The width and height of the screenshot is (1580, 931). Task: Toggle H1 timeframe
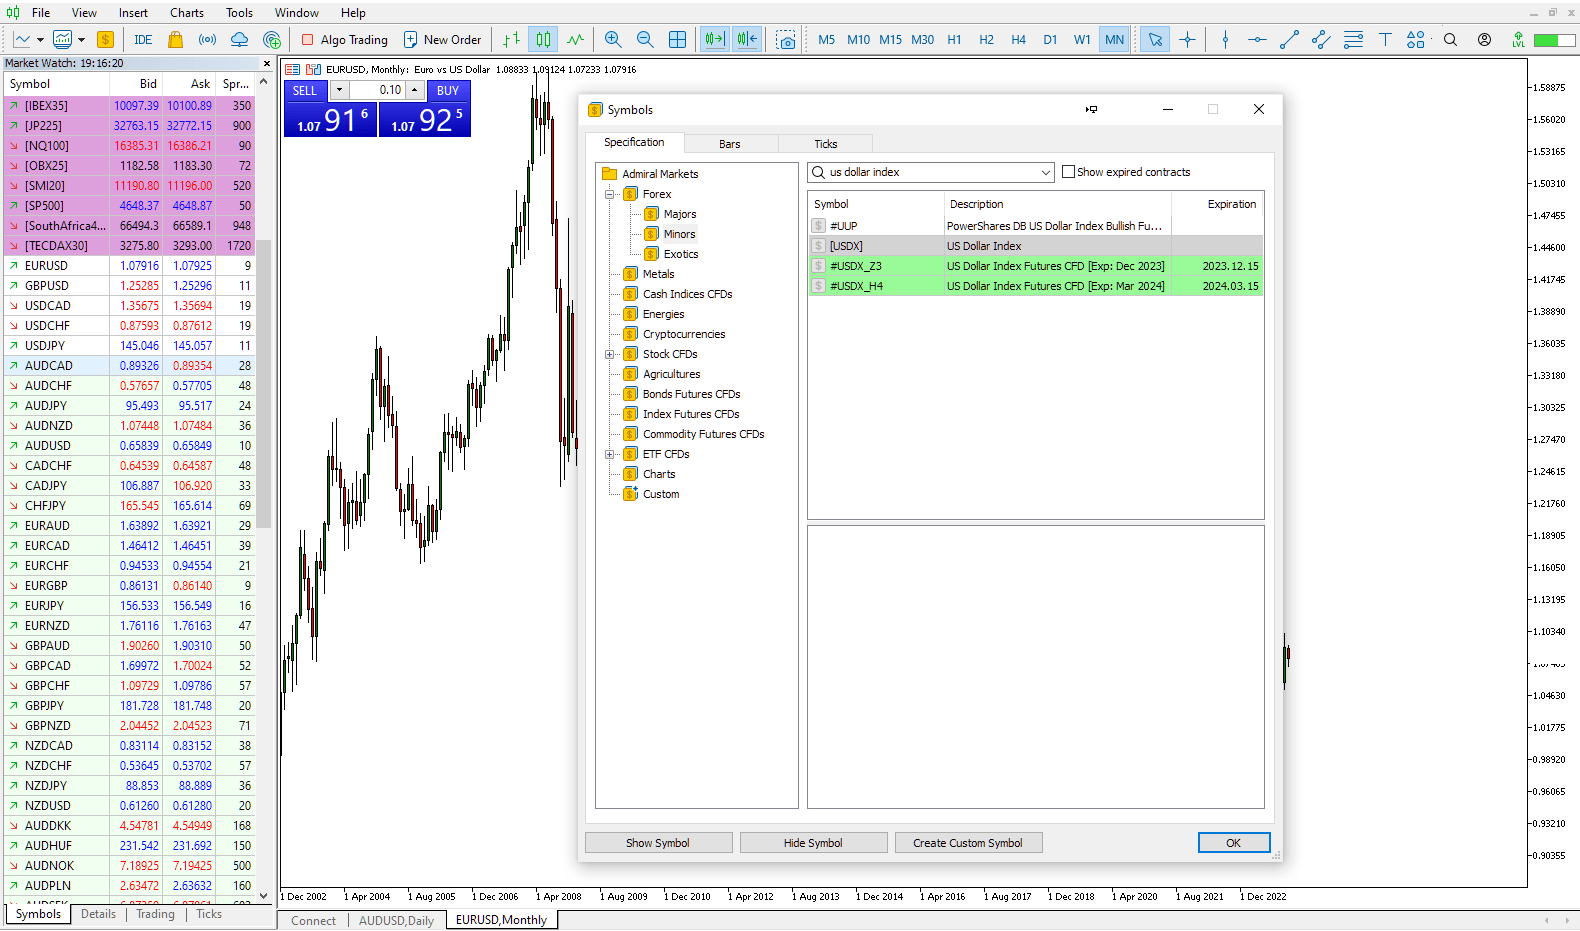[x=954, y=40]
